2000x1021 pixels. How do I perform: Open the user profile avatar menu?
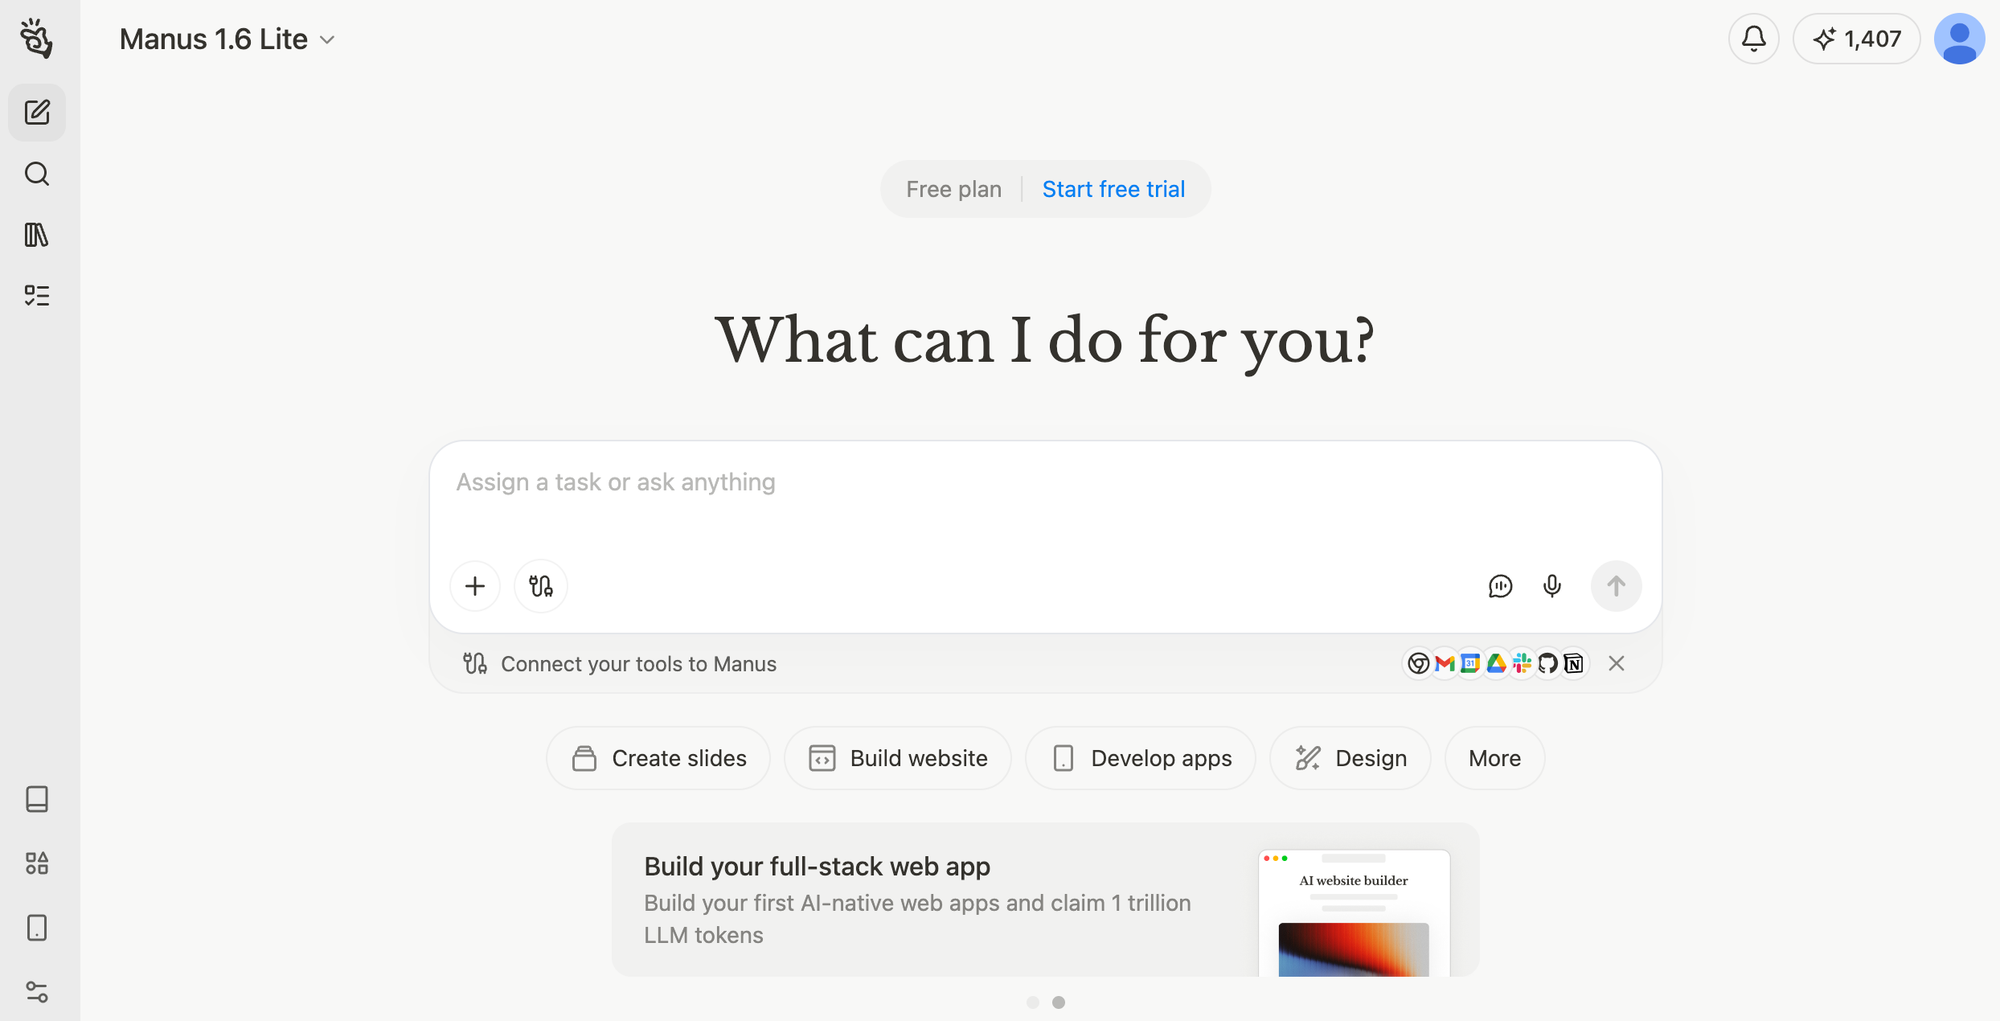[1959, 39]
